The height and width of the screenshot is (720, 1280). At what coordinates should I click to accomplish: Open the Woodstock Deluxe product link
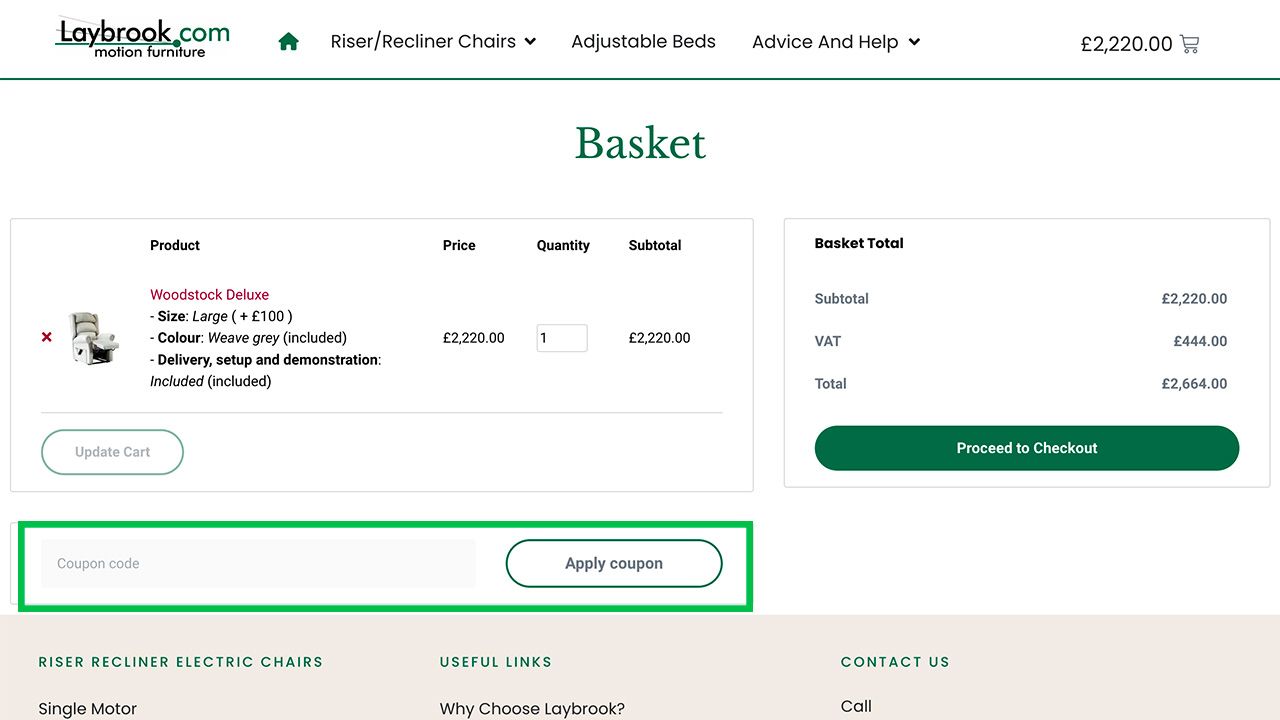coord(209,295)
